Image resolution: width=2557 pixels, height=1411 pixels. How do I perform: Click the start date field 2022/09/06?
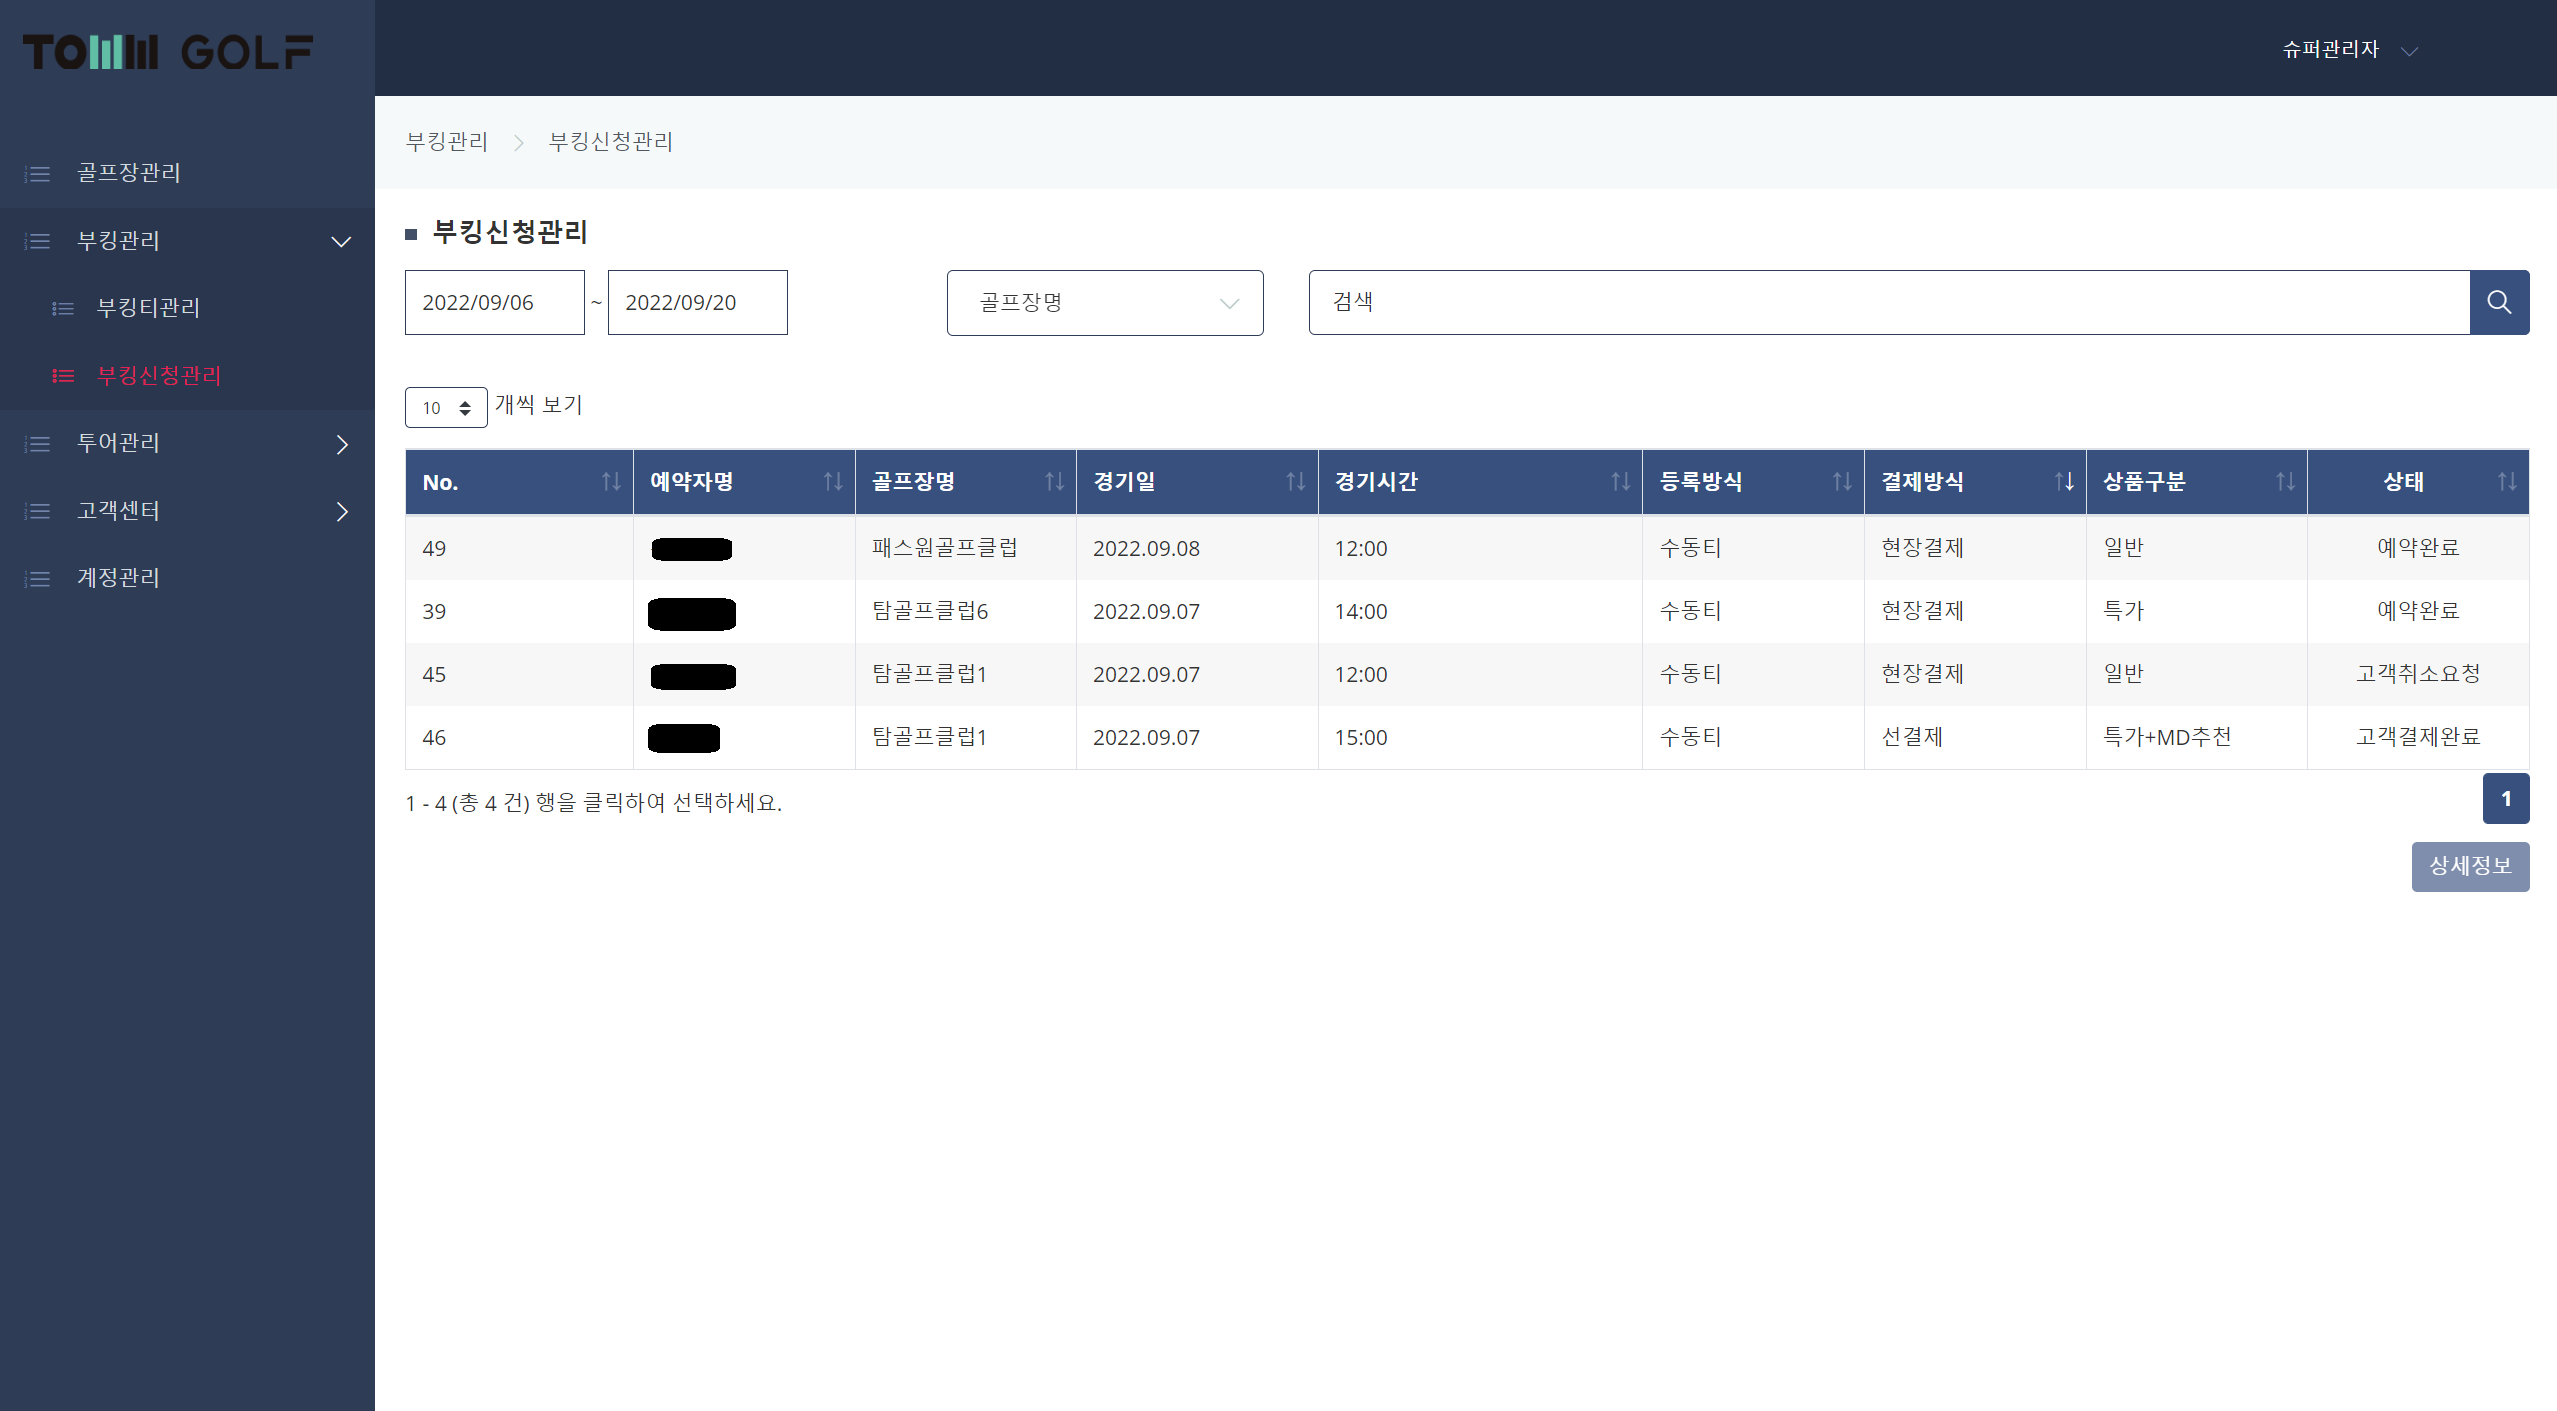point(494,303)
